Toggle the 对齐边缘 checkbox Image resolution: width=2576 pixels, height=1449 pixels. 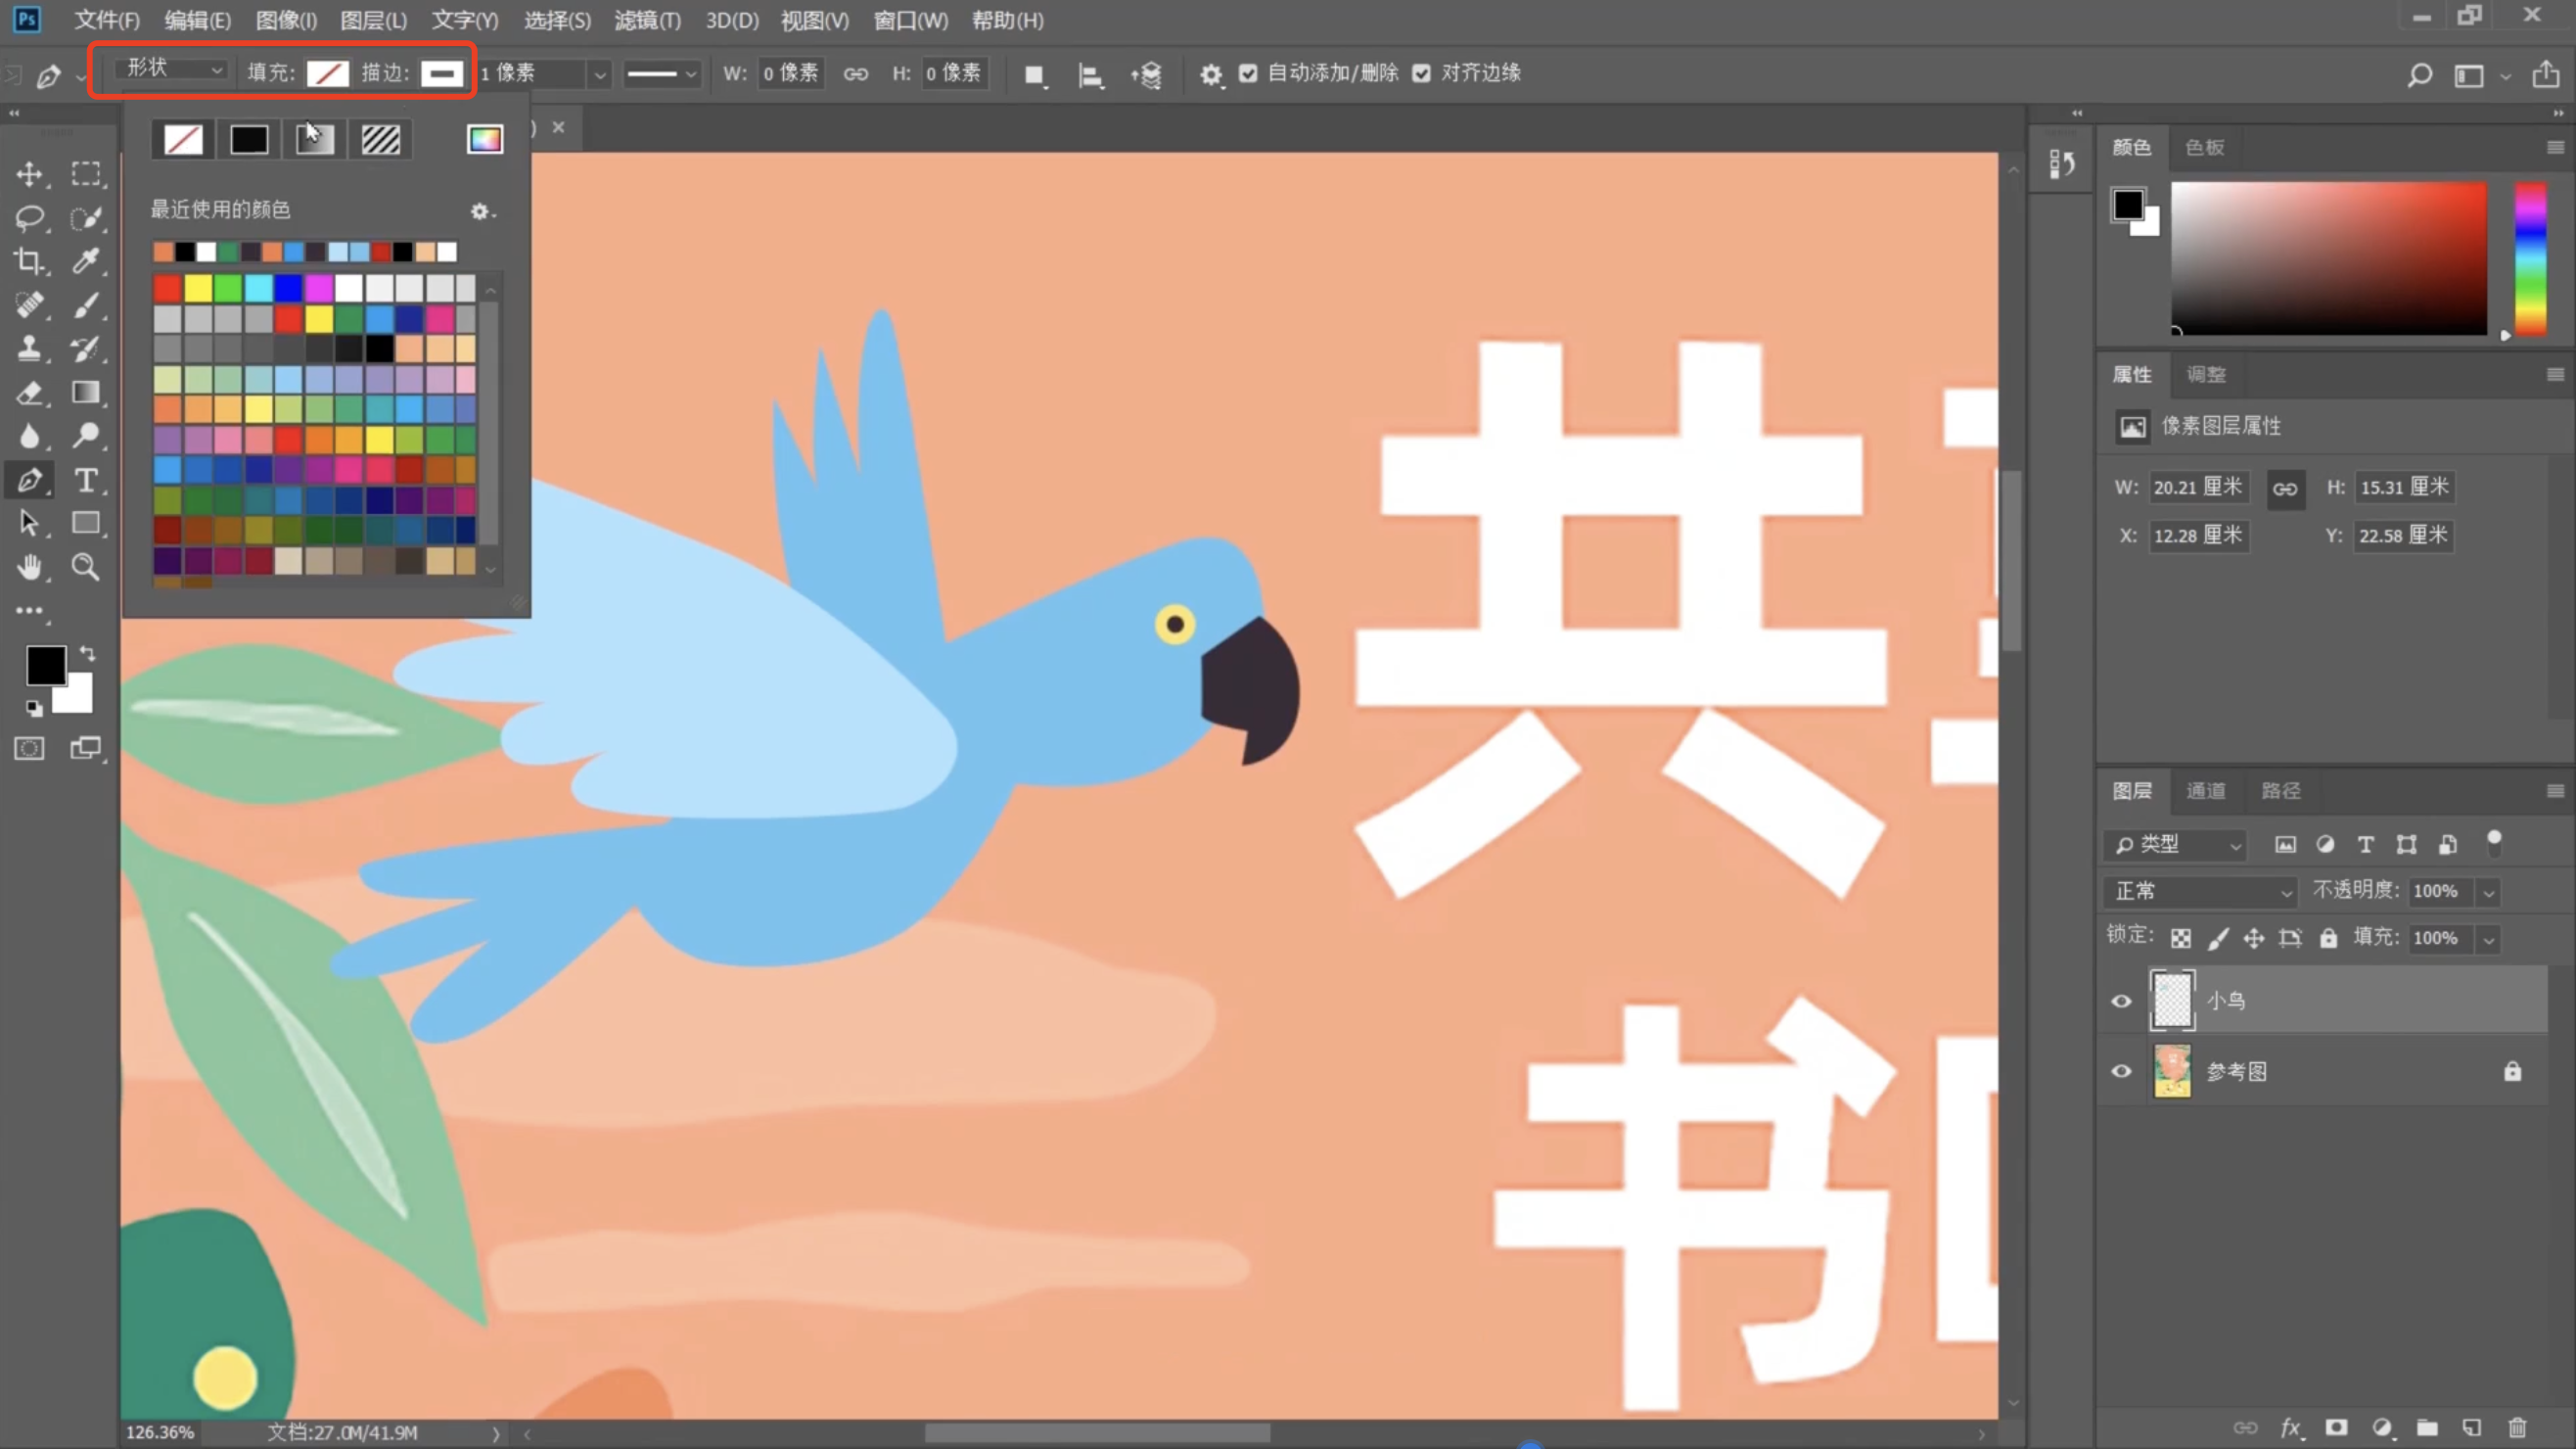point(1421,73)
